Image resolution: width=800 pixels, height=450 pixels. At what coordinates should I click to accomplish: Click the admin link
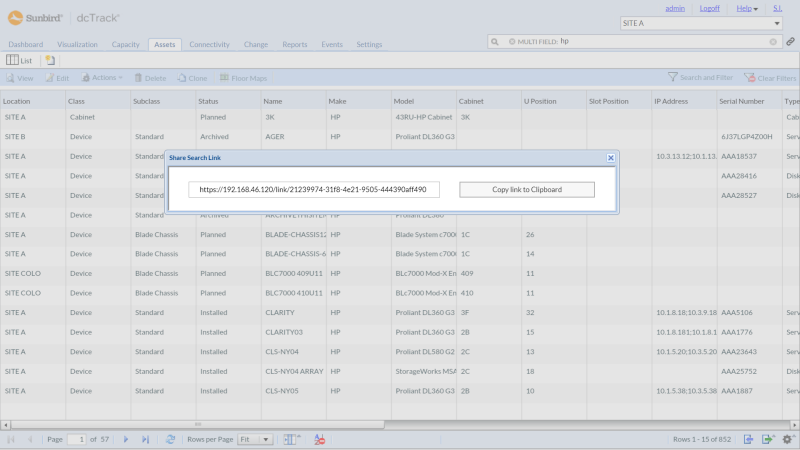pyautogui.click(x=675, y=8)
